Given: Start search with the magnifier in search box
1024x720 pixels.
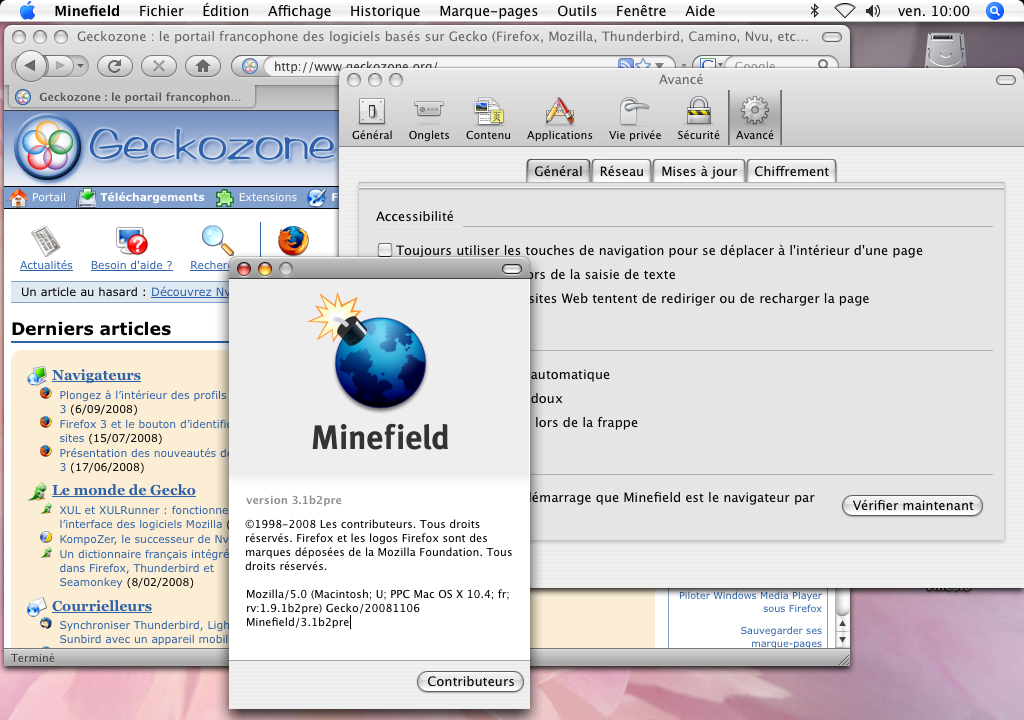Looking at the screenshot, I should pos(824,65).
